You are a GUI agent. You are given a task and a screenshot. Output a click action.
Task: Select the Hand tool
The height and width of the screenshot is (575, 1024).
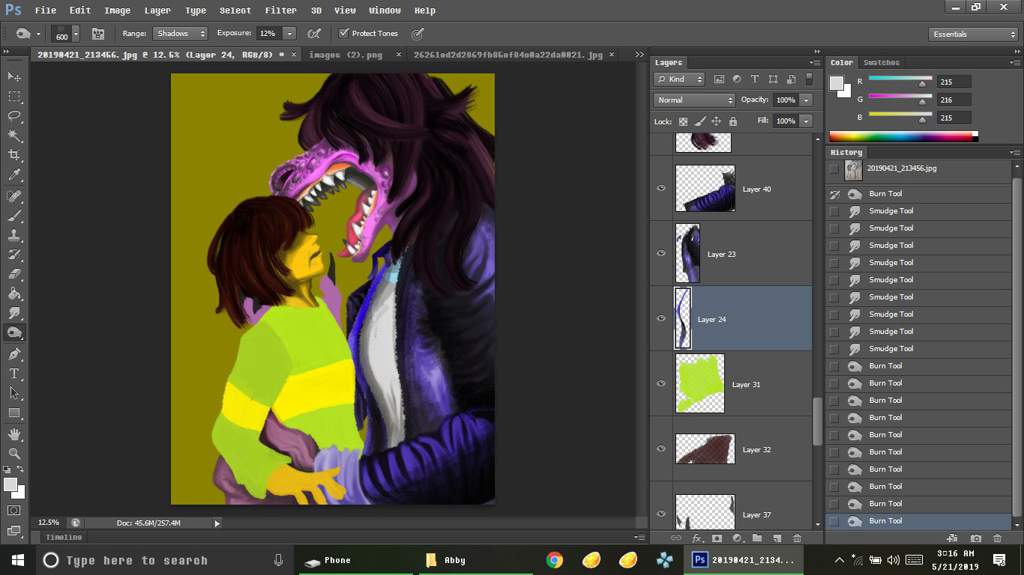[x=14, y=434]
